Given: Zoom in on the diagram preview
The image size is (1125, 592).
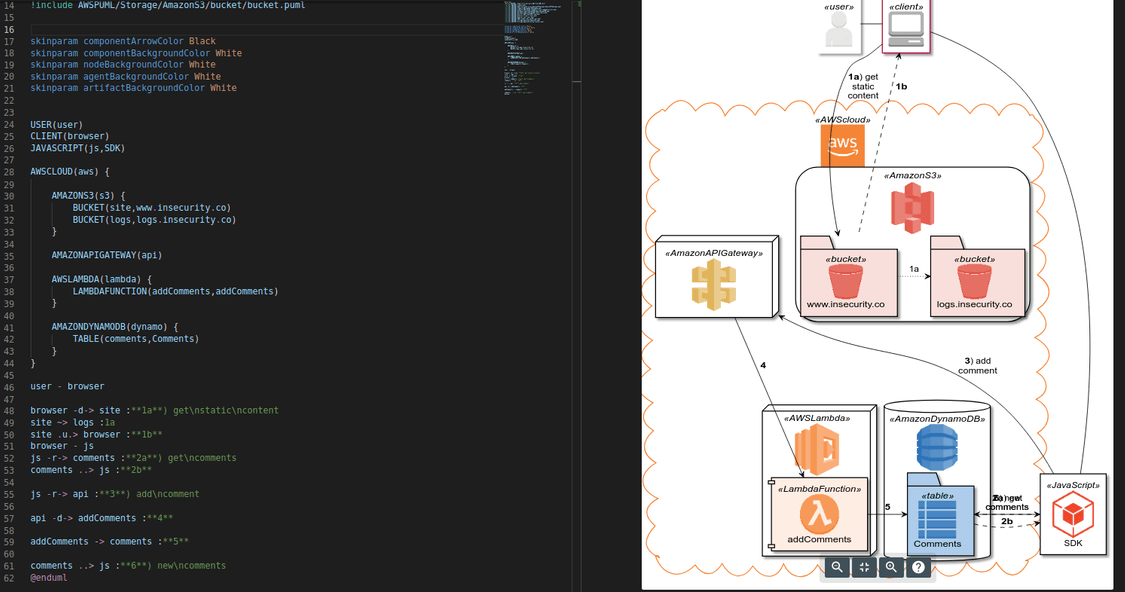Looking at the screenshot, I should pos(891,567).
